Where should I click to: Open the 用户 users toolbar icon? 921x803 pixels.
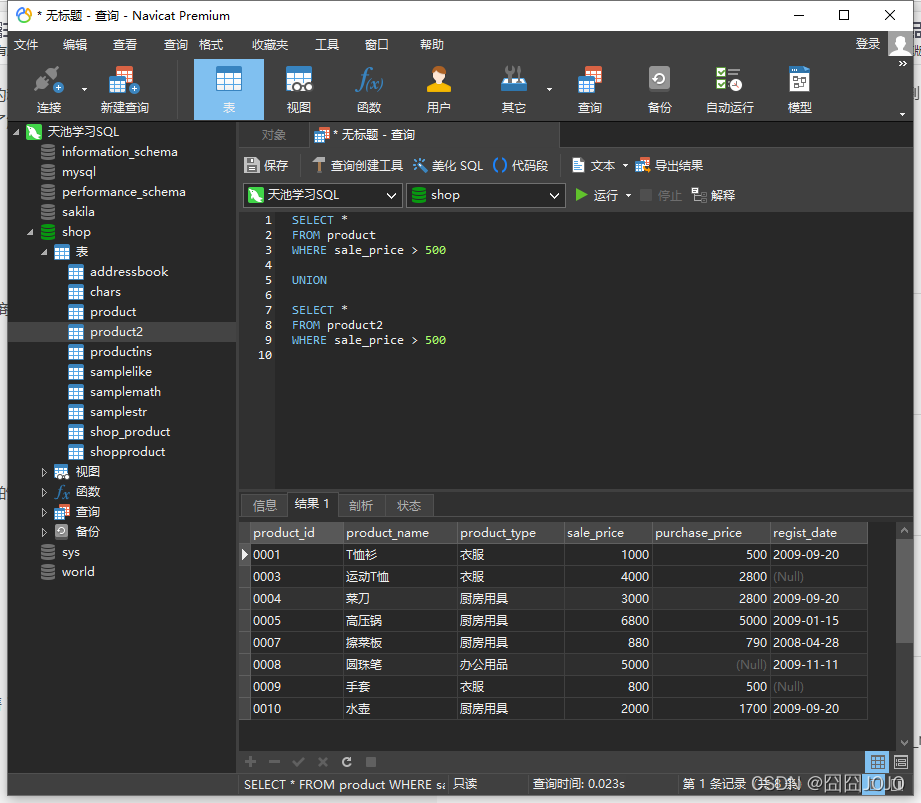click(438, 89)
